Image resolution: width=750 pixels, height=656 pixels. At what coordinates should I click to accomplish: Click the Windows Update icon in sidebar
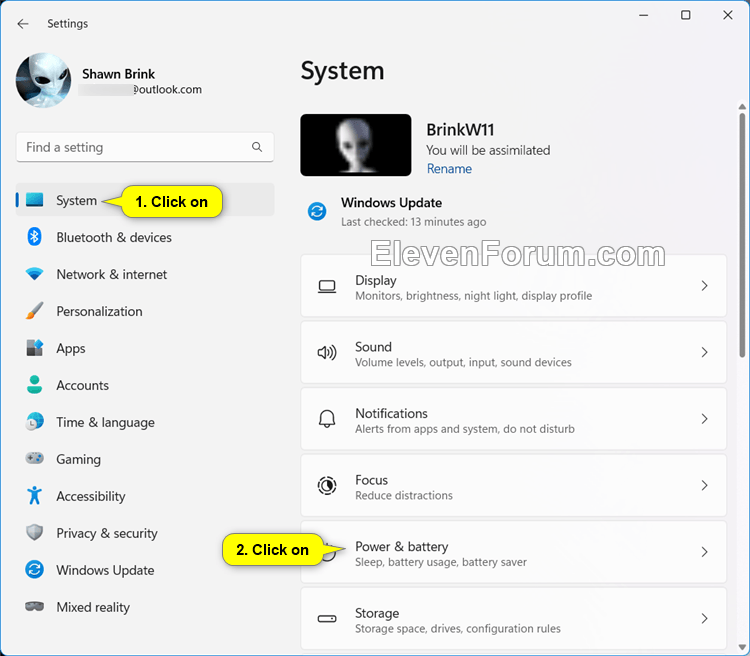point(34,569)
